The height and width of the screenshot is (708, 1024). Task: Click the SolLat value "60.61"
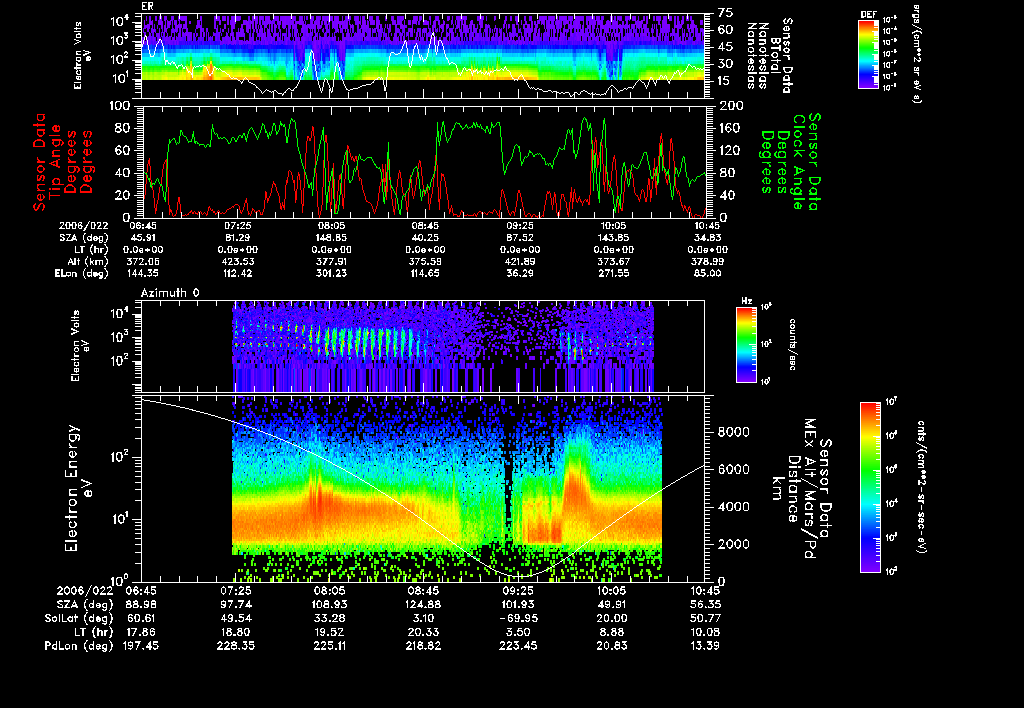point(142,618)
